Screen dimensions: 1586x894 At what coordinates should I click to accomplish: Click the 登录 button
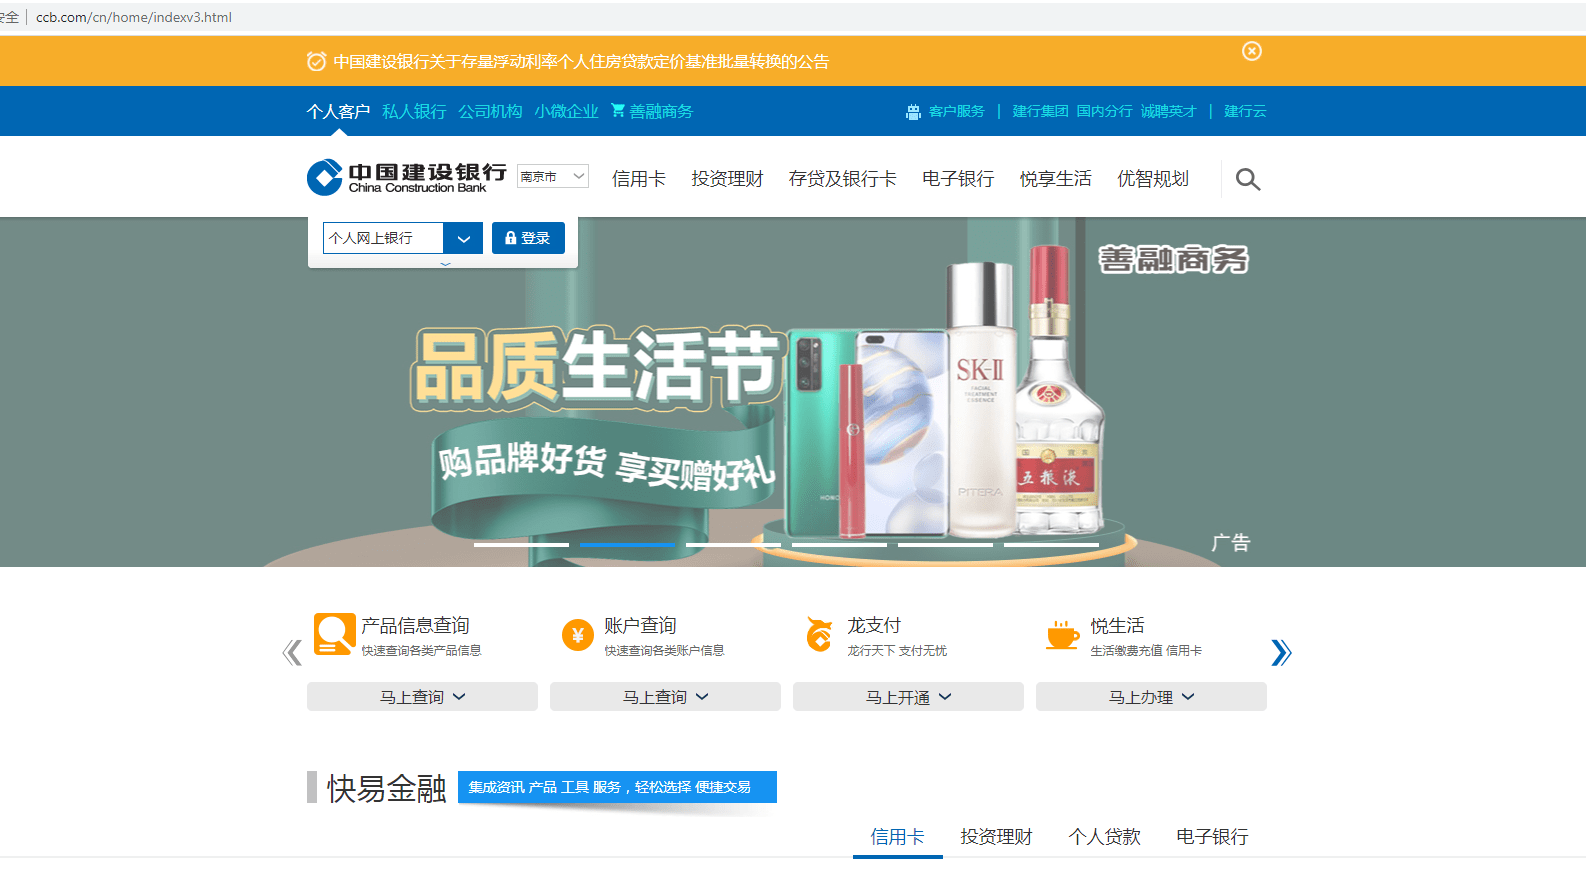pos(528,238)
